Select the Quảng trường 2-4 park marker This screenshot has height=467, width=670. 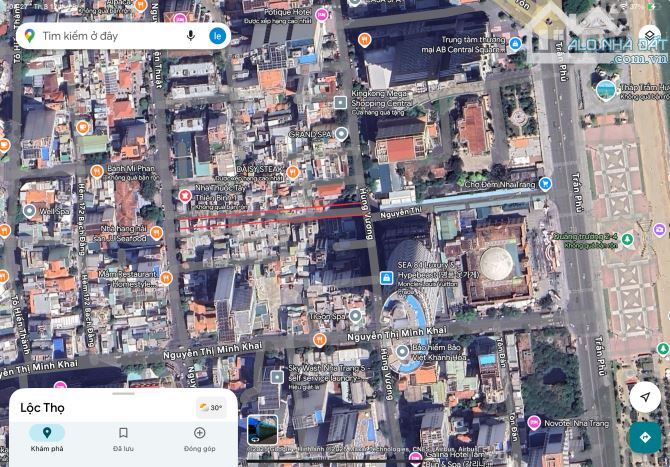627,240
